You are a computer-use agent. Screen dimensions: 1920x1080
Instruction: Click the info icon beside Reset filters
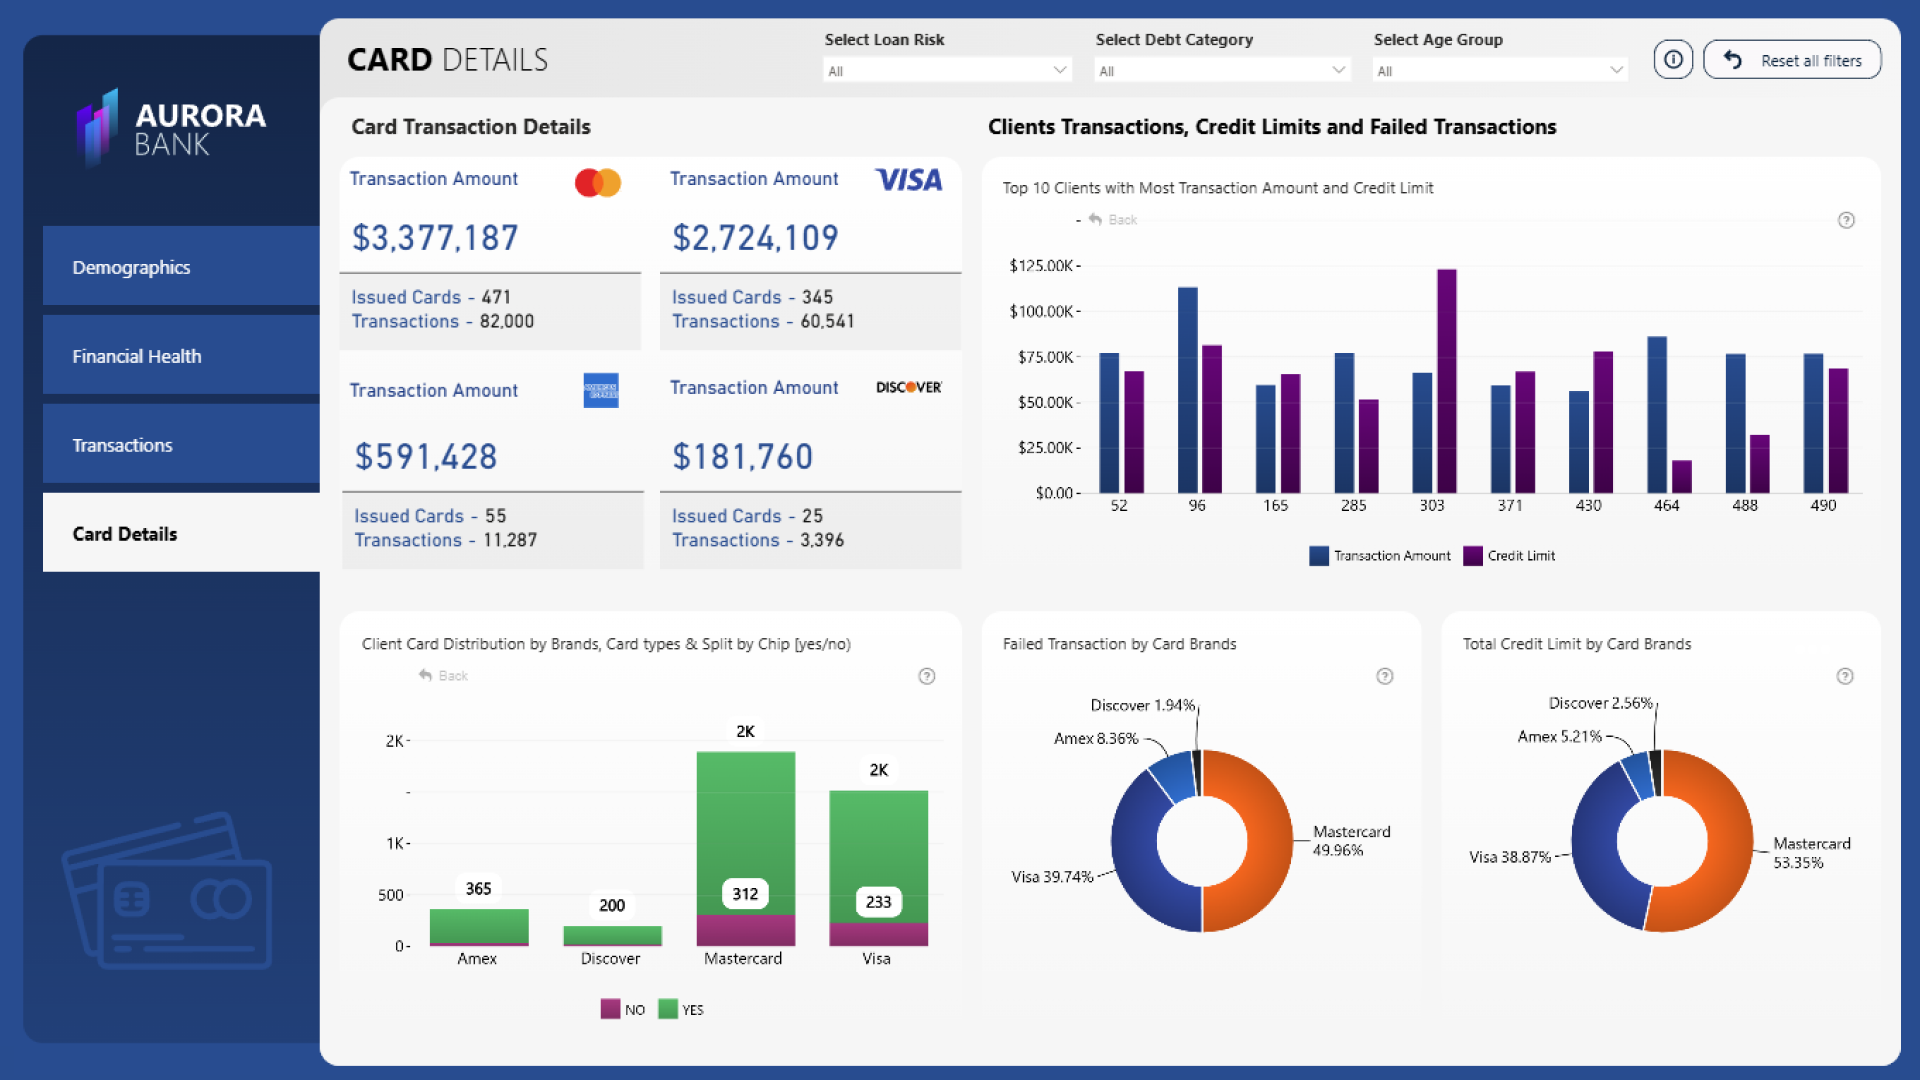1672,59
